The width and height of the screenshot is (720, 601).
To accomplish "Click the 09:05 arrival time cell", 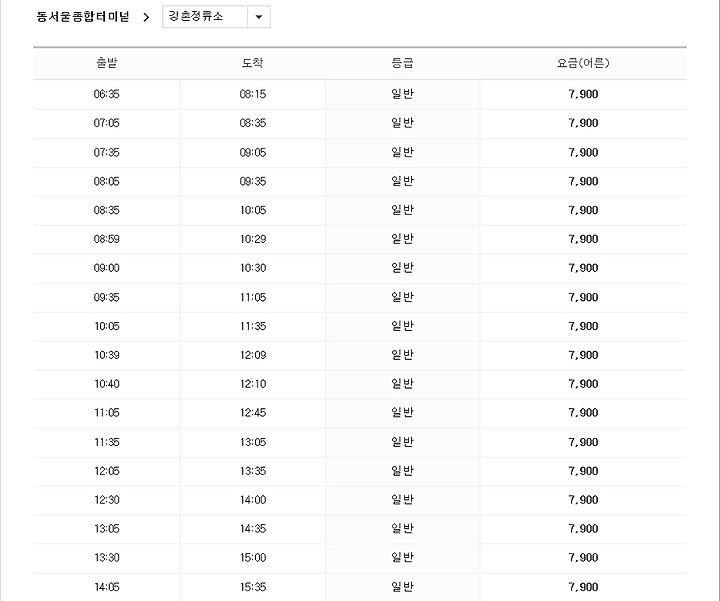I will (x=253, y=152).
